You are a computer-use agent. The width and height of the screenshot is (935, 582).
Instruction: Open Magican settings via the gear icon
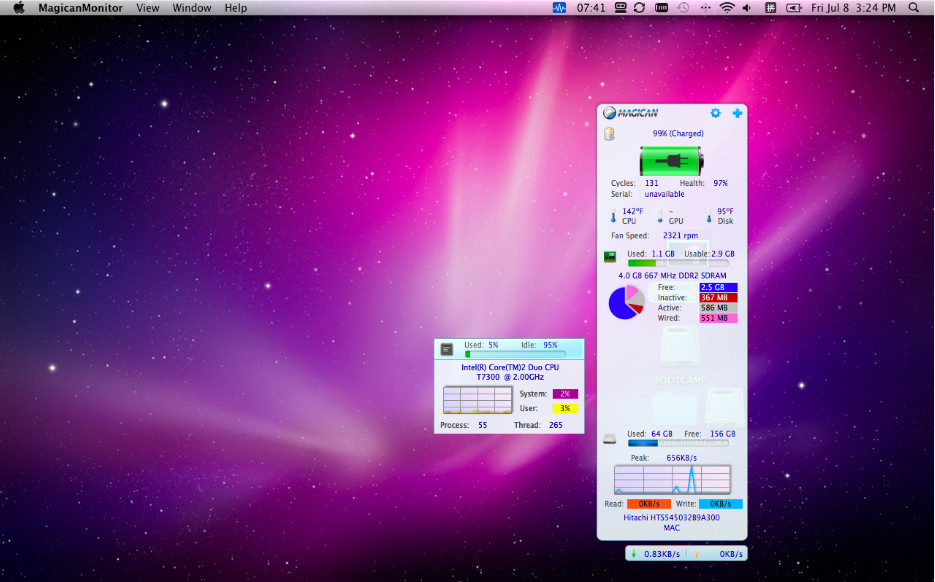click(x=715, y=113)
